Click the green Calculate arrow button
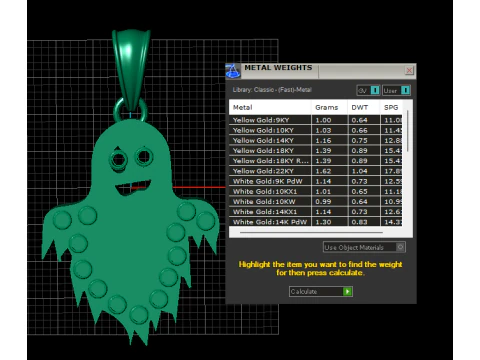This screenshot has height=360, width=480. coord(347,292)
